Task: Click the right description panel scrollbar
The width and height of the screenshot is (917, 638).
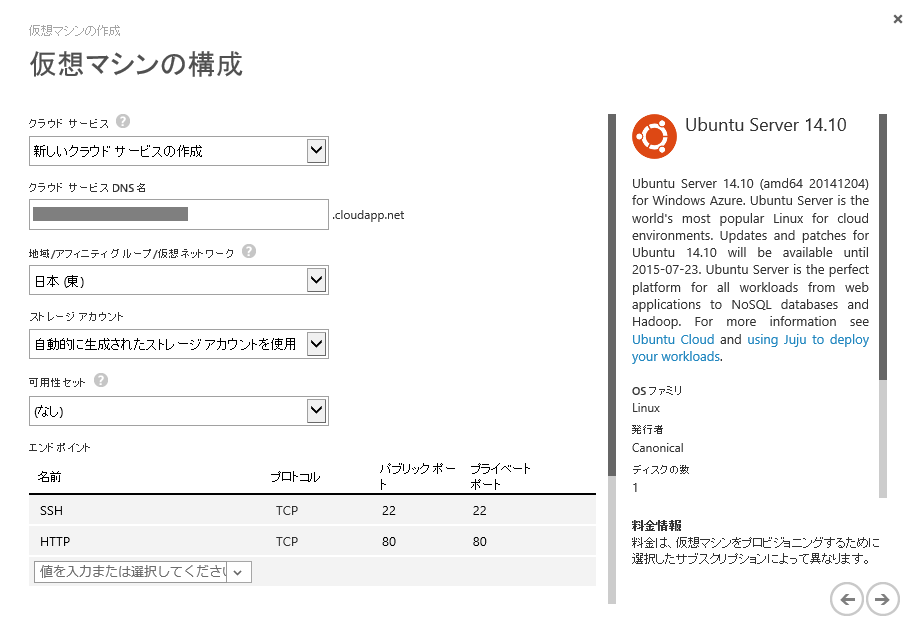Action: pyautogui.click(x=883, y=300)
